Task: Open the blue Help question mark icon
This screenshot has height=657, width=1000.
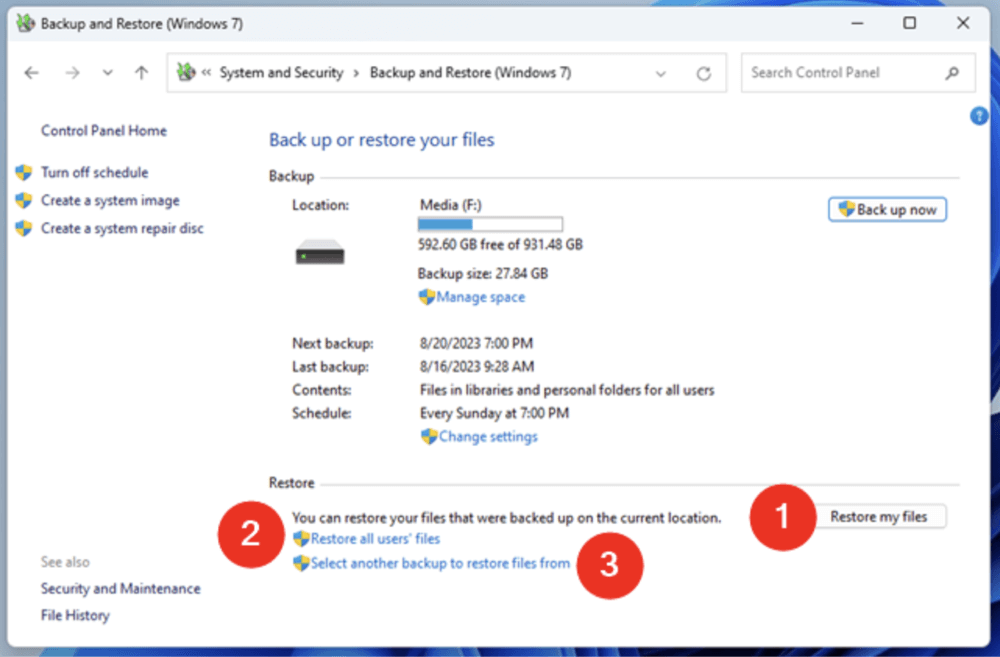Action: (x=979, y=116)
